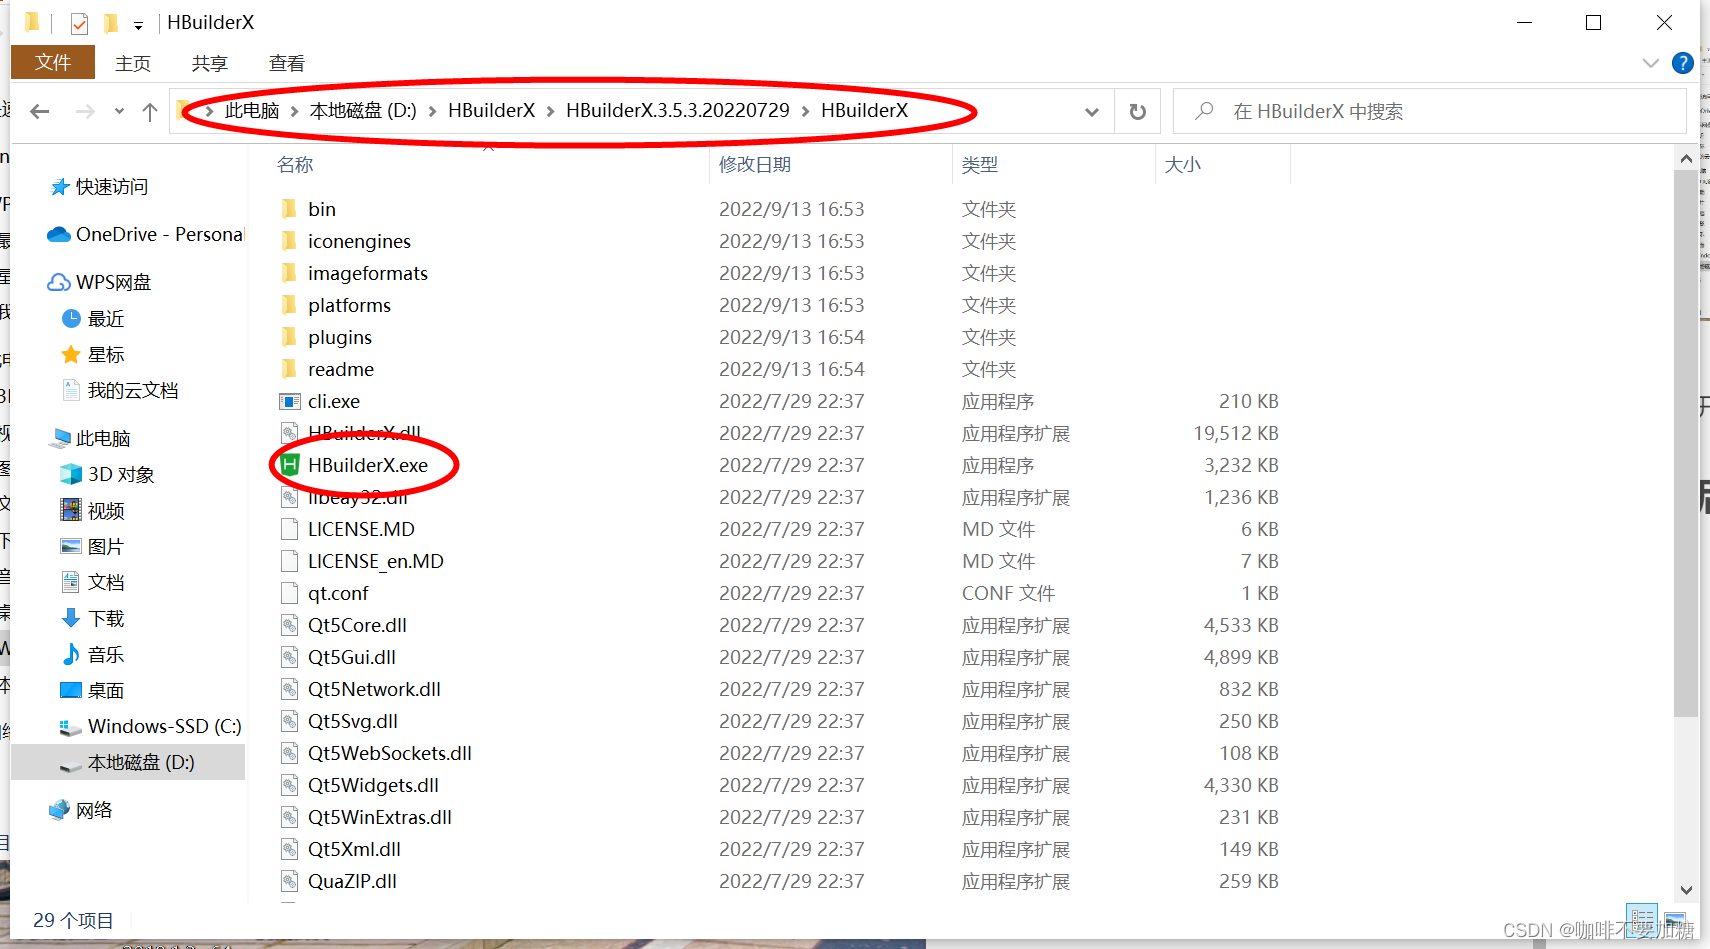Select the Qt5Core.dll file
1710x949 pixels.
pyautogui.click(x=356, y=625)
